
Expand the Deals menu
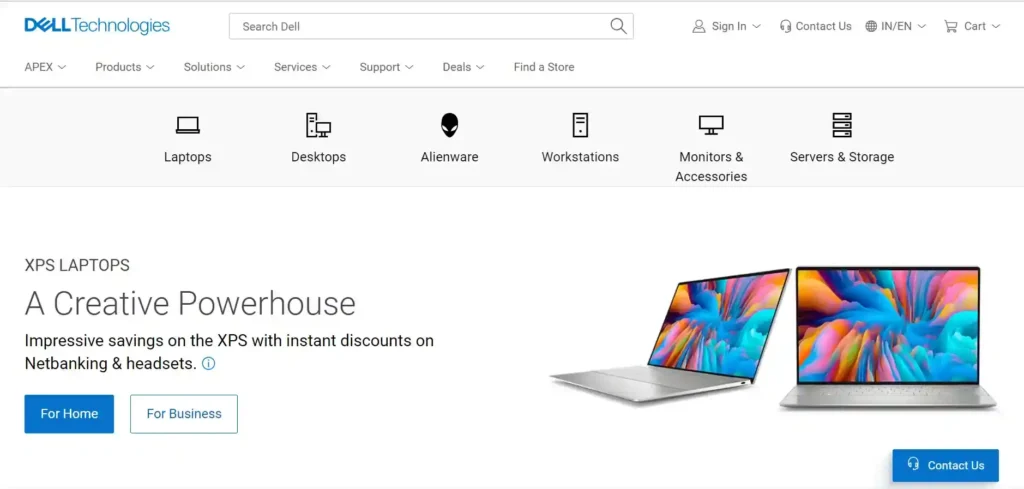tap(463, 67)
